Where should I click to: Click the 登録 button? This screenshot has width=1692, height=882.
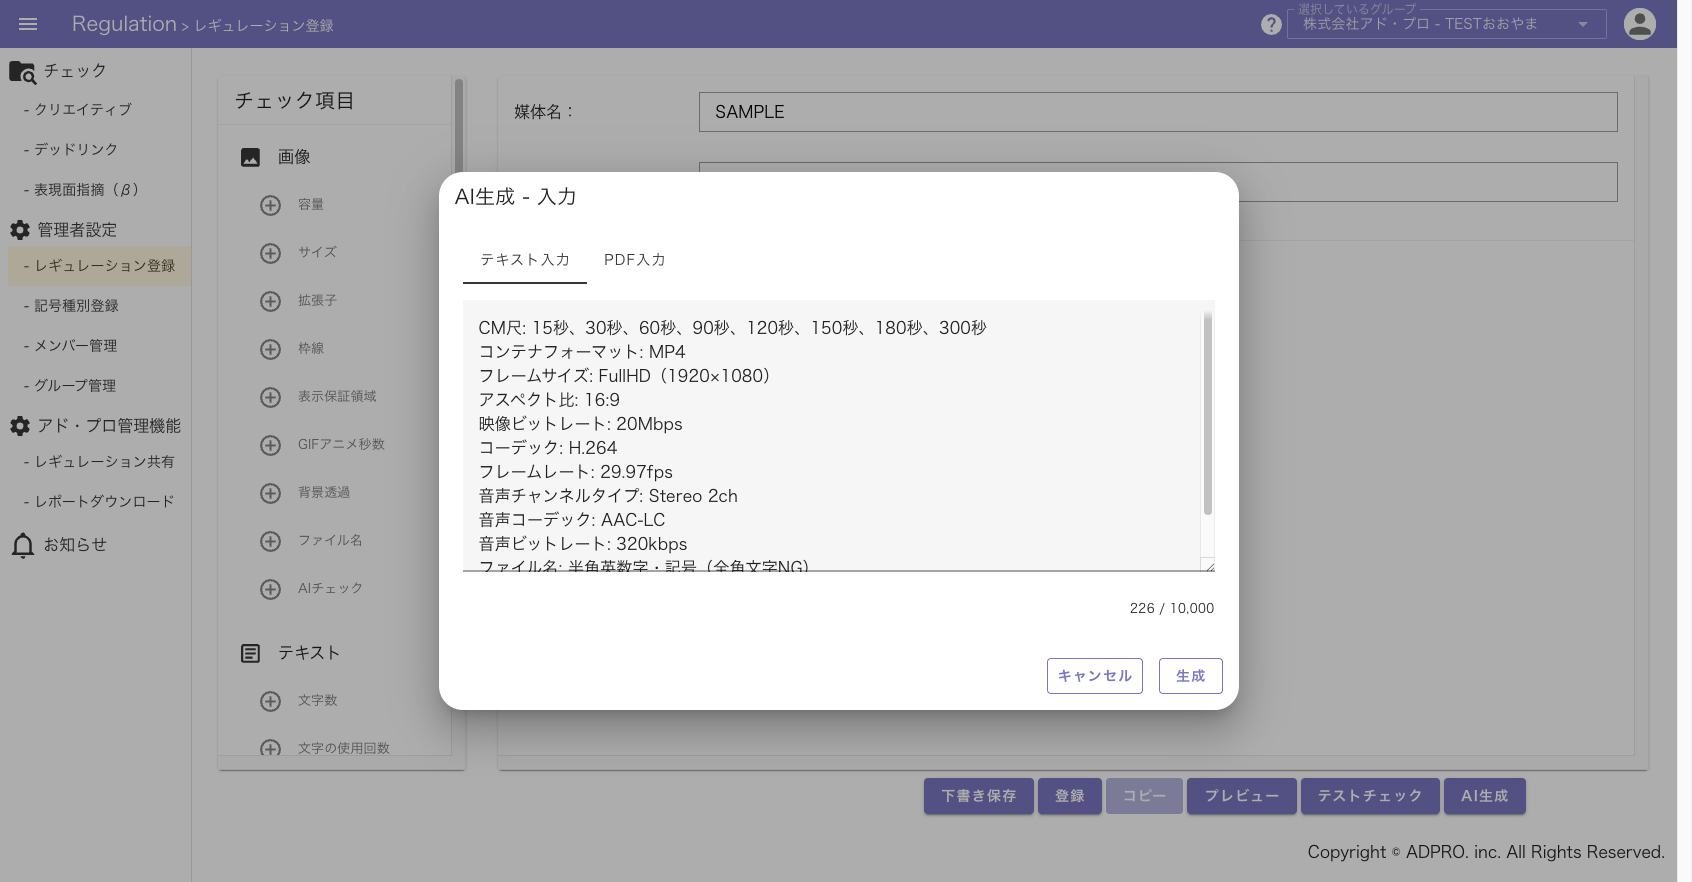tap(1070, 796)
